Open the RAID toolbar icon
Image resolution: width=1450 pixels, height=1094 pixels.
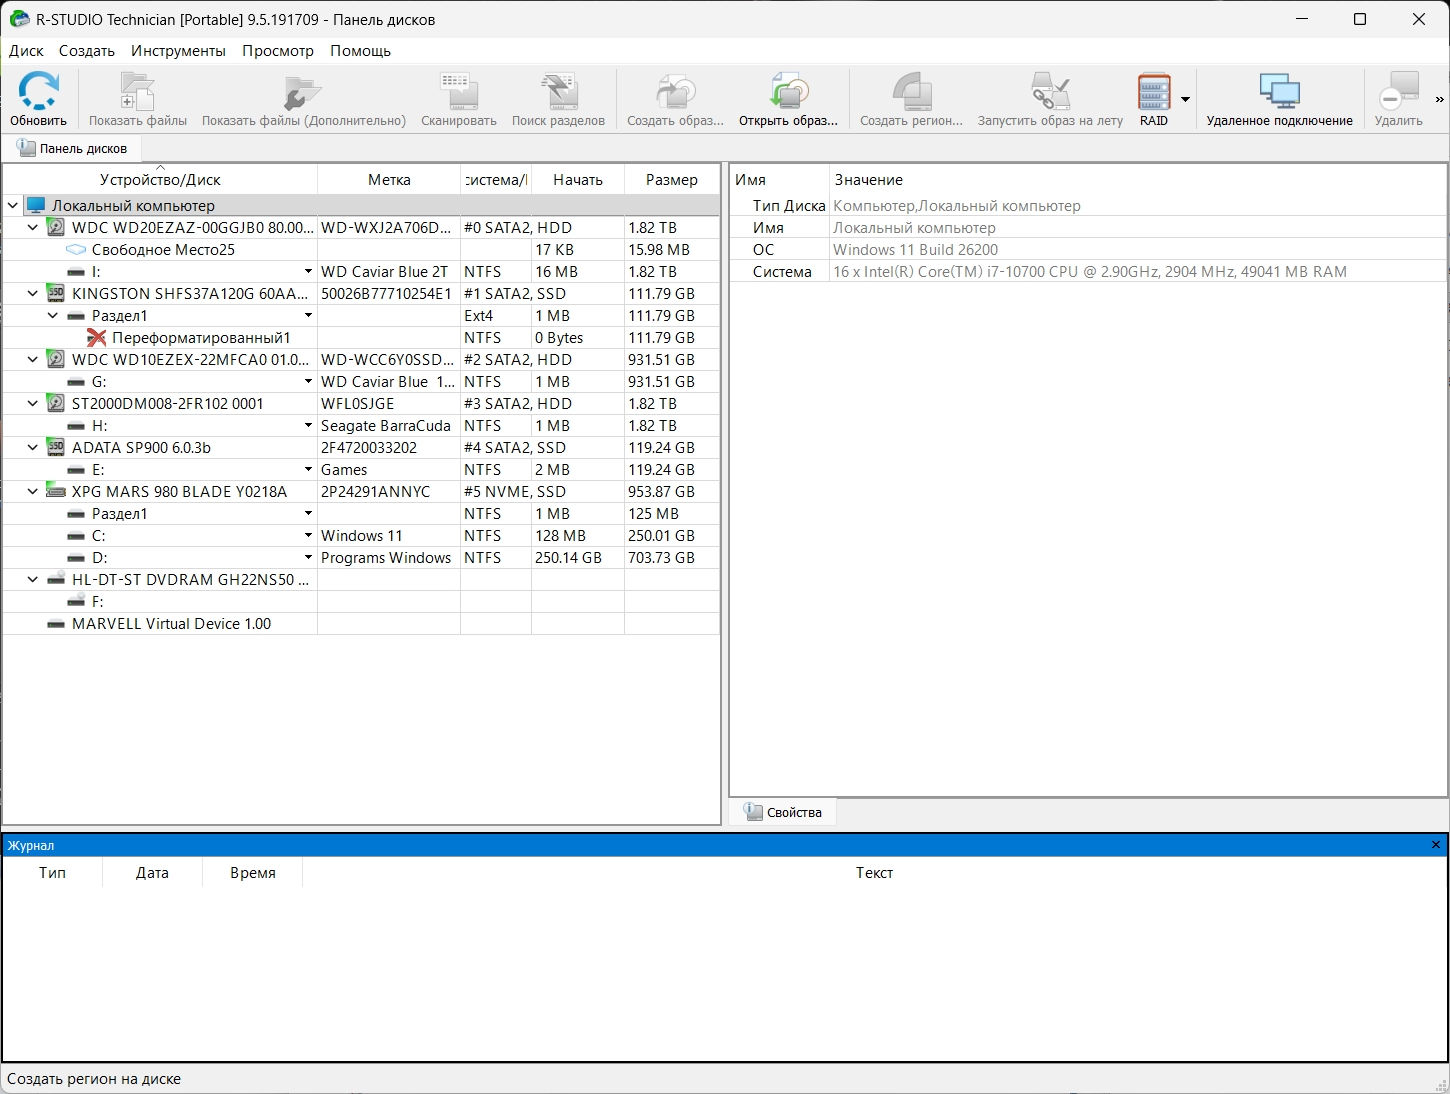(1153, 93)
